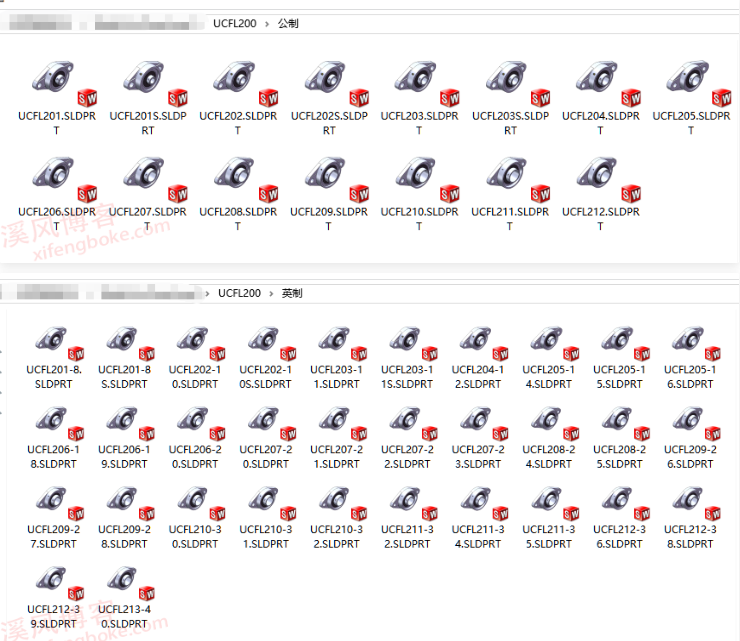740x641 pixels.
Task: Select the UCFL201S.SLDPRT file icon
Action: [155, 83]
